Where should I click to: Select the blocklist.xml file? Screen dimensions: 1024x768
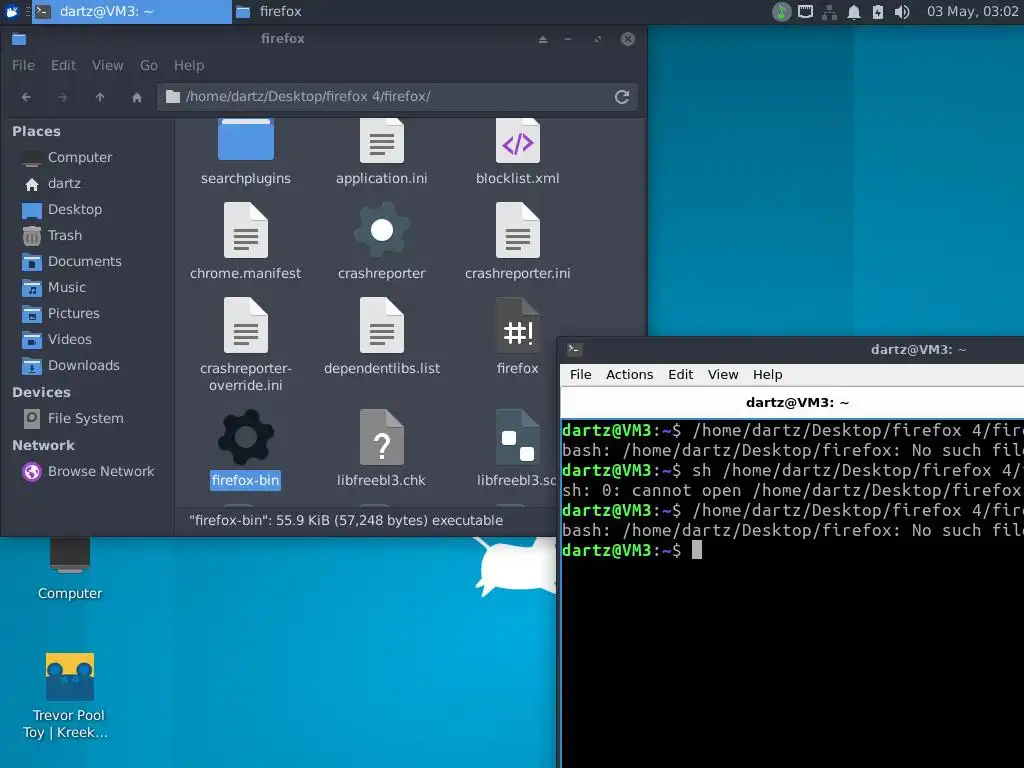pos(517,152)
